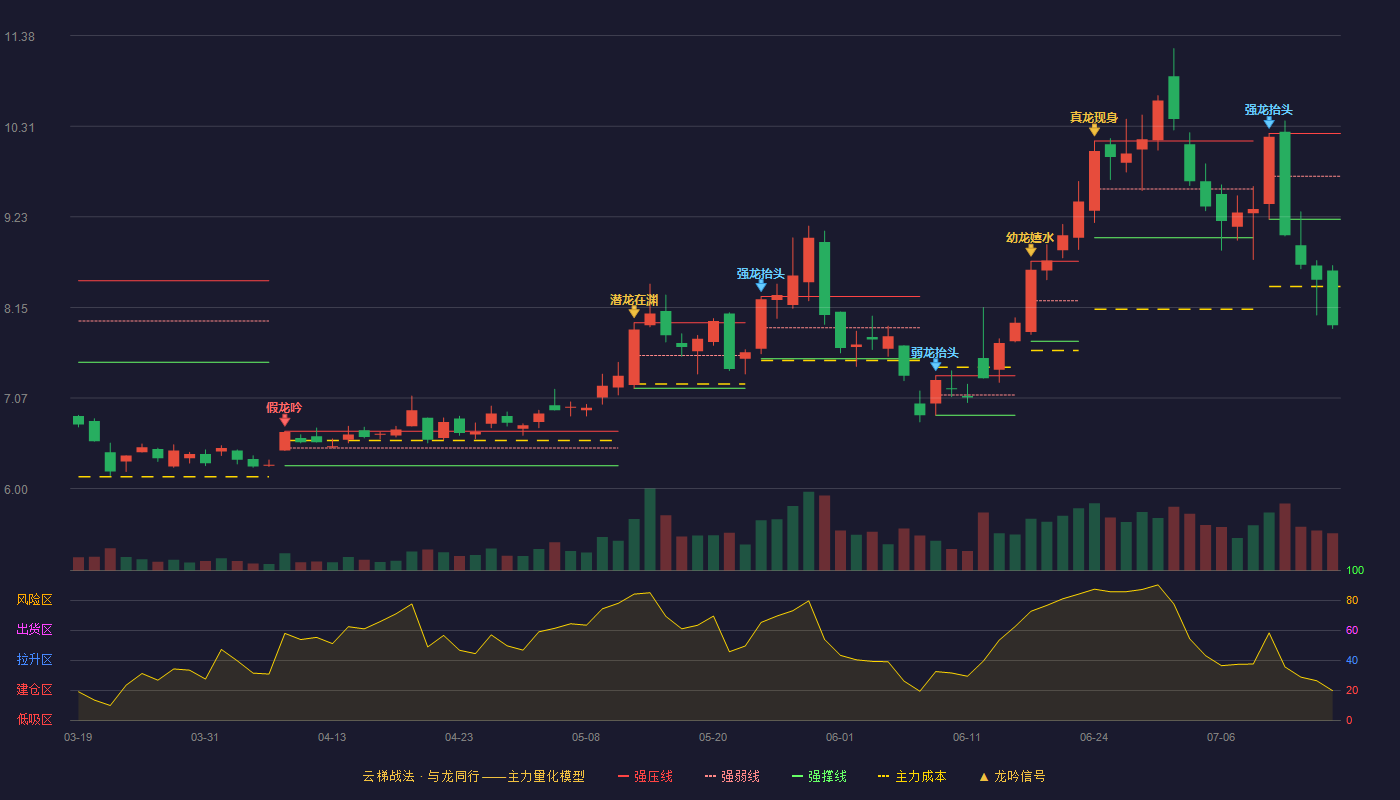The width and height of the screenshot is (1400, 800).
Task: Click the 9.23 price axis label
Action: click(x=17, y=218)
